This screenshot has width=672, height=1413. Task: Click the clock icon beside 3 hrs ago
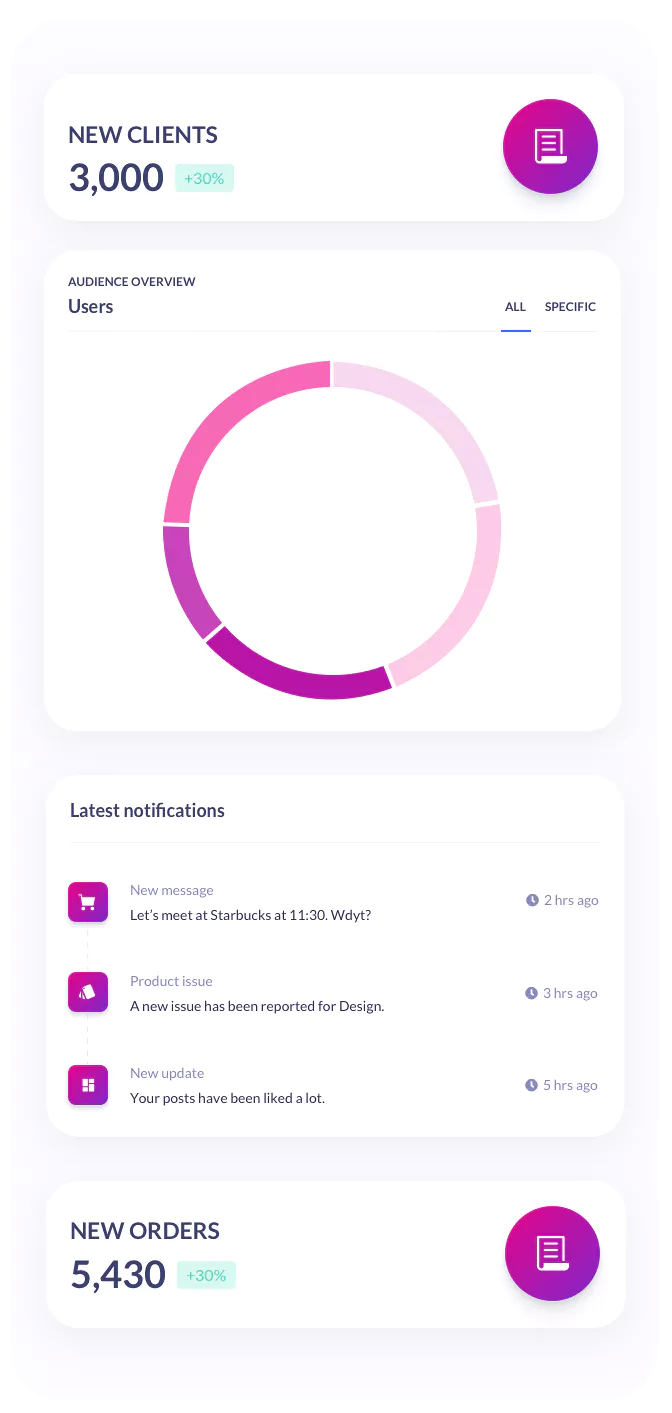[x=531, y=993]
